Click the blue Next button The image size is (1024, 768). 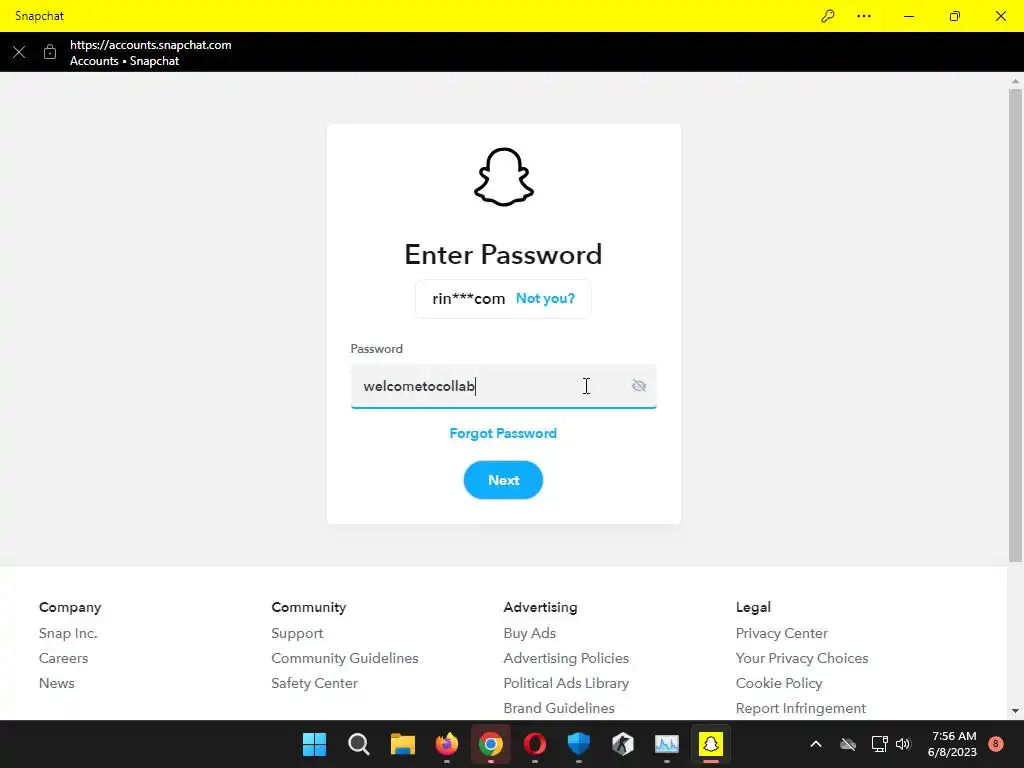(x=503, y=480)
